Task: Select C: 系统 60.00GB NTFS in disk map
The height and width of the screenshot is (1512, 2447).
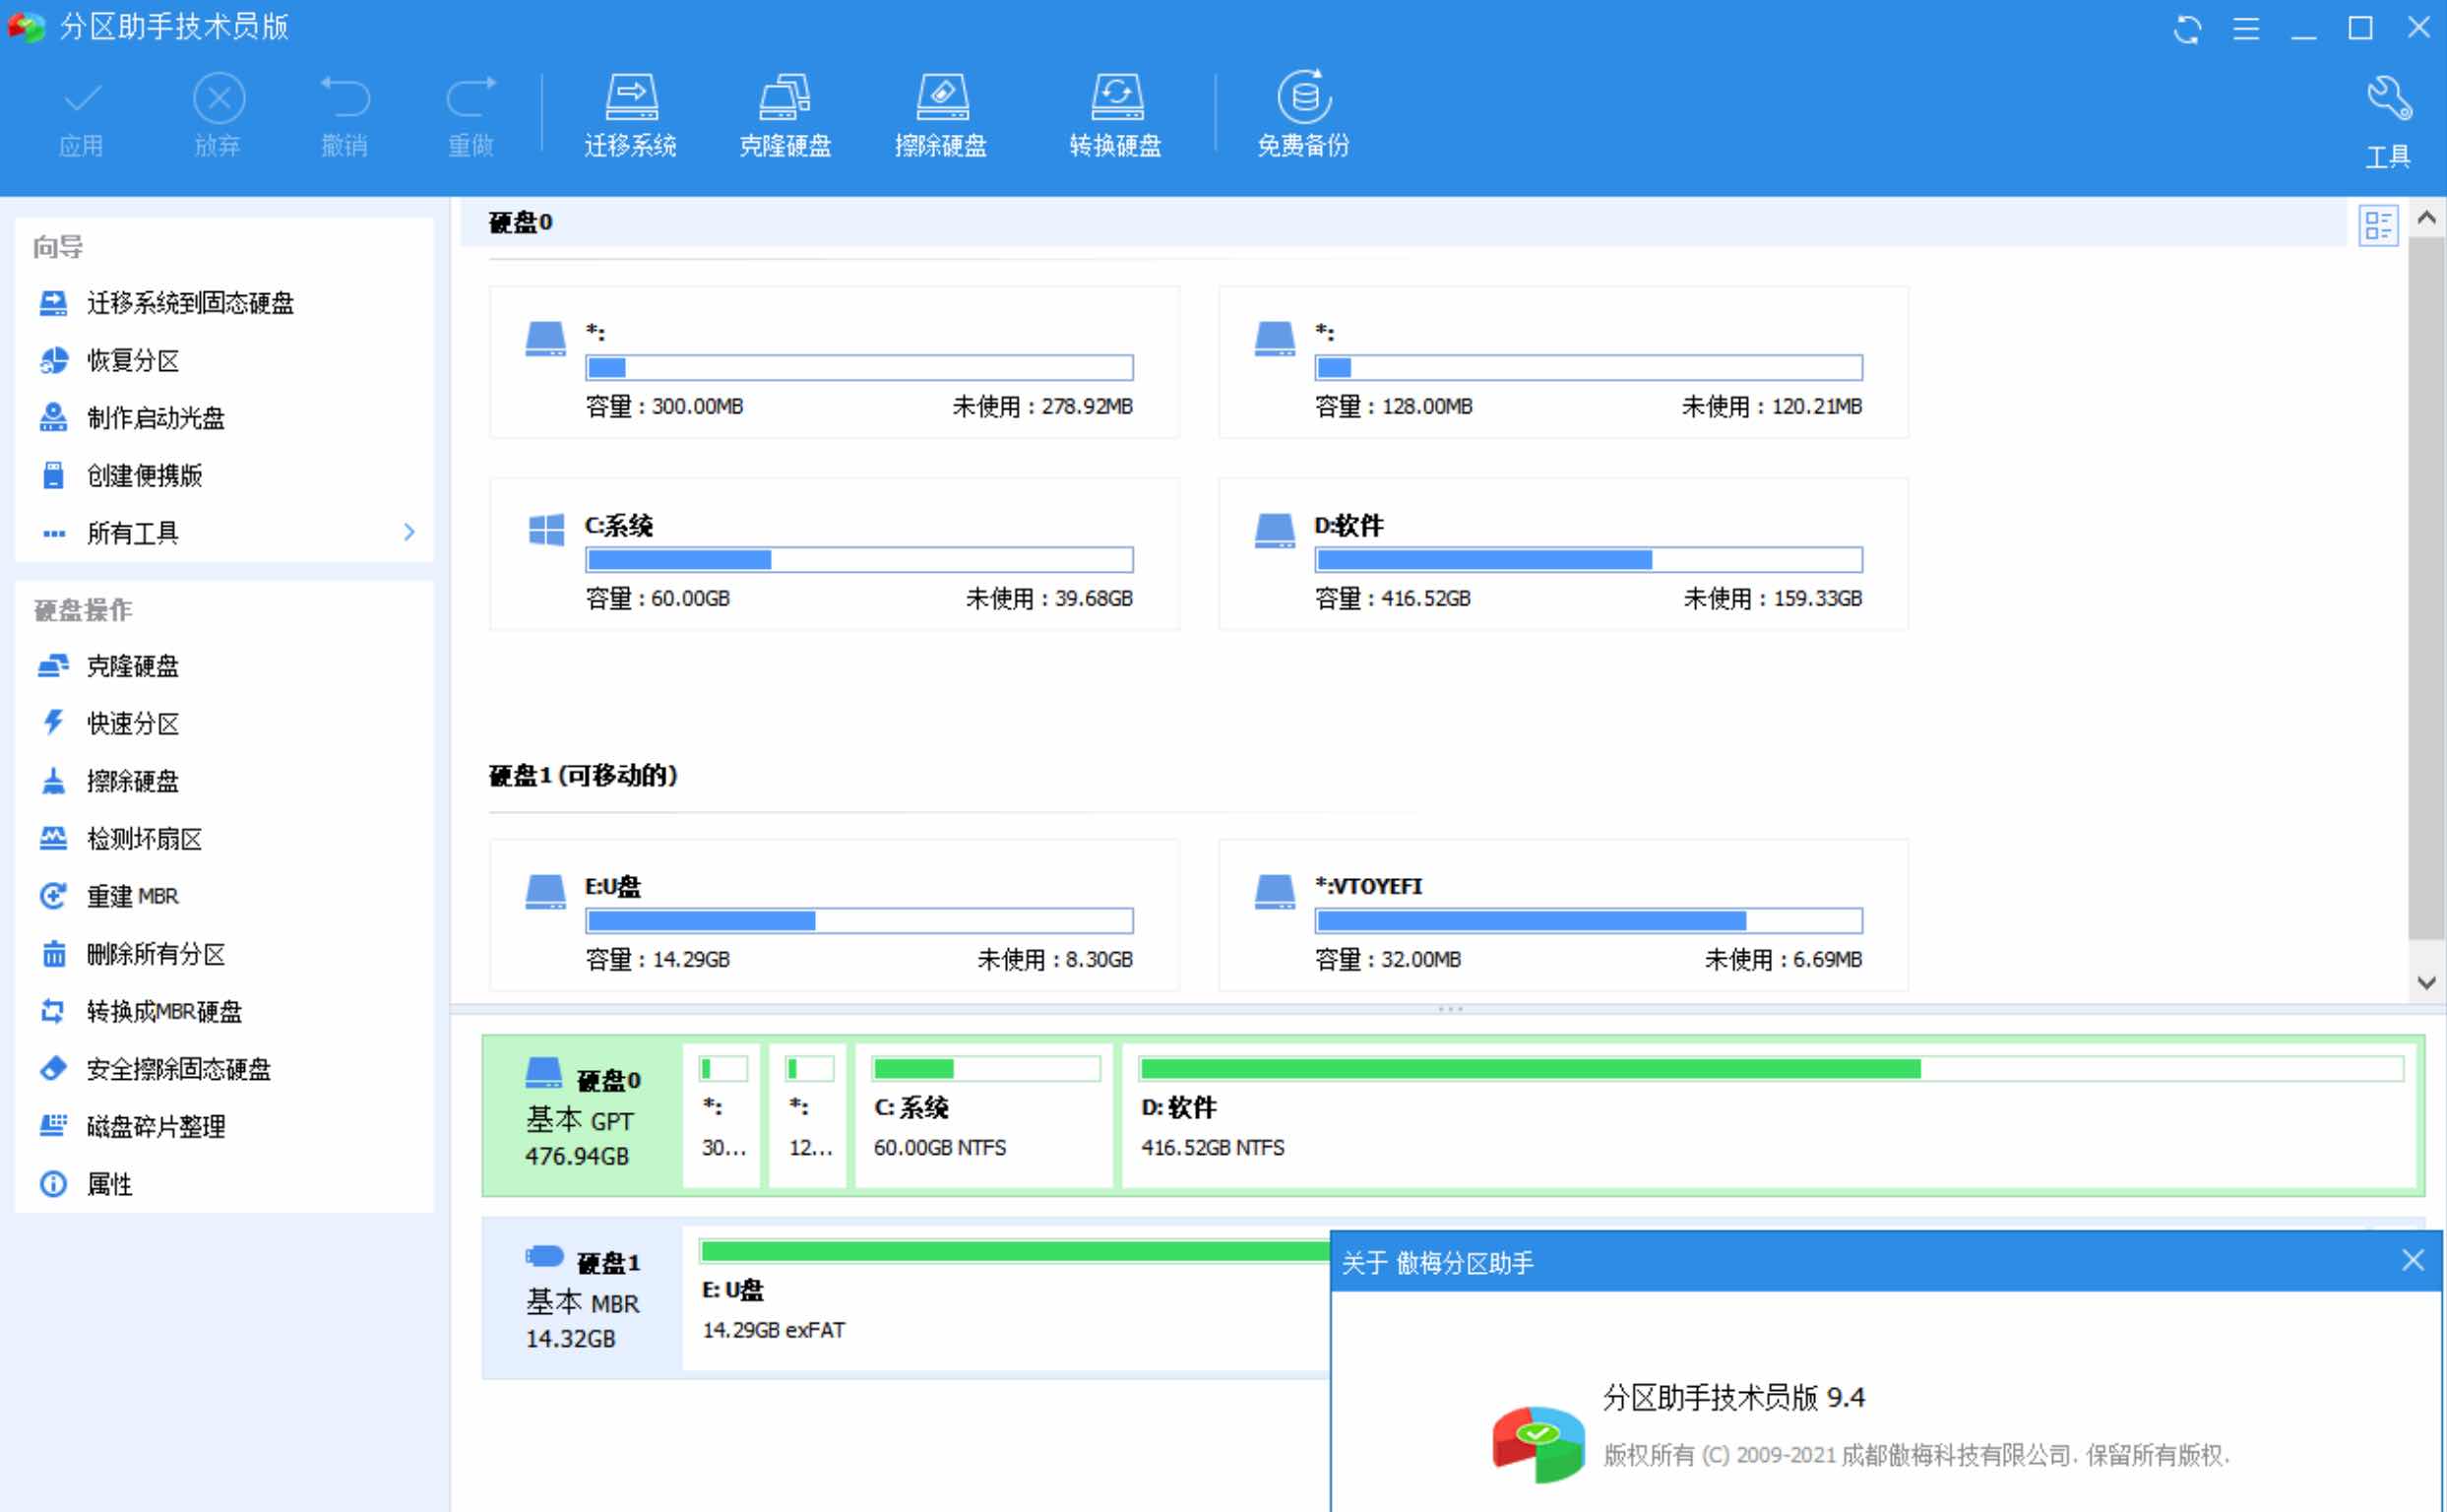Action: (985, 1116)
